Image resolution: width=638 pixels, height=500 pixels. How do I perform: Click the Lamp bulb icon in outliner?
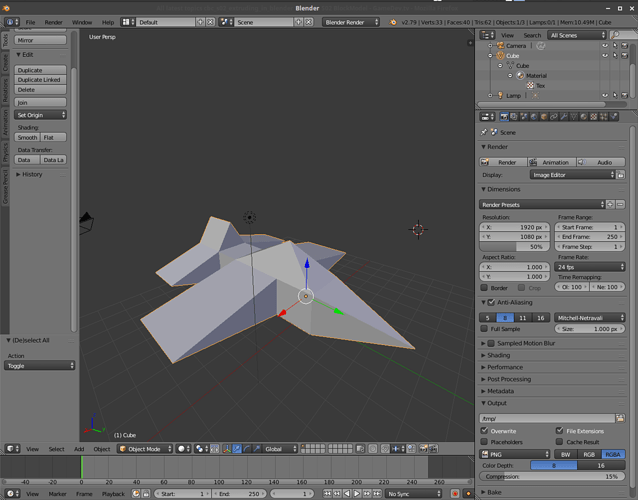tap(500, 95)
